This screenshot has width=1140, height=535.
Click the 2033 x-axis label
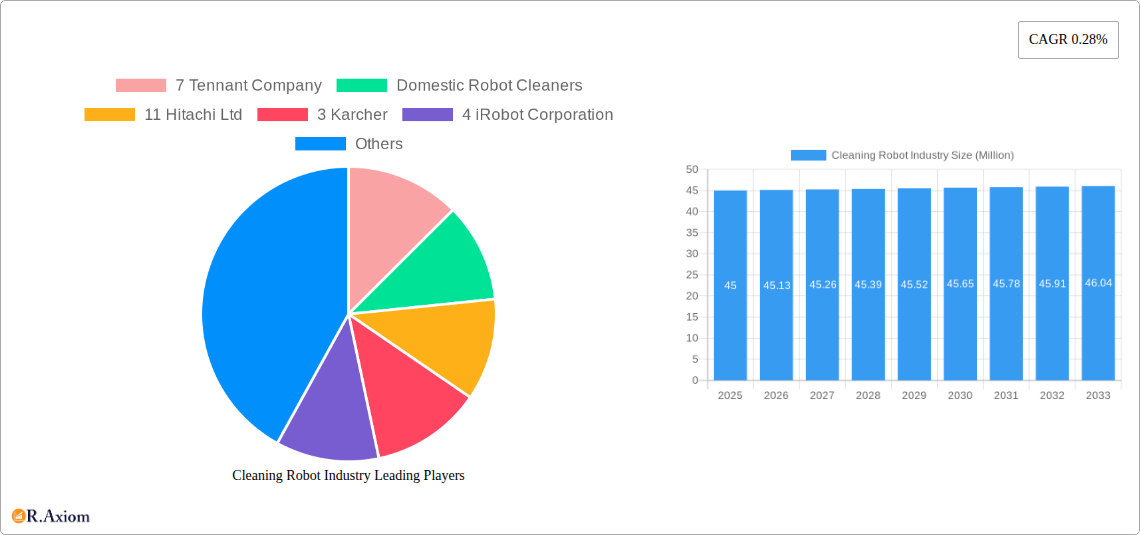point(1098,395)
